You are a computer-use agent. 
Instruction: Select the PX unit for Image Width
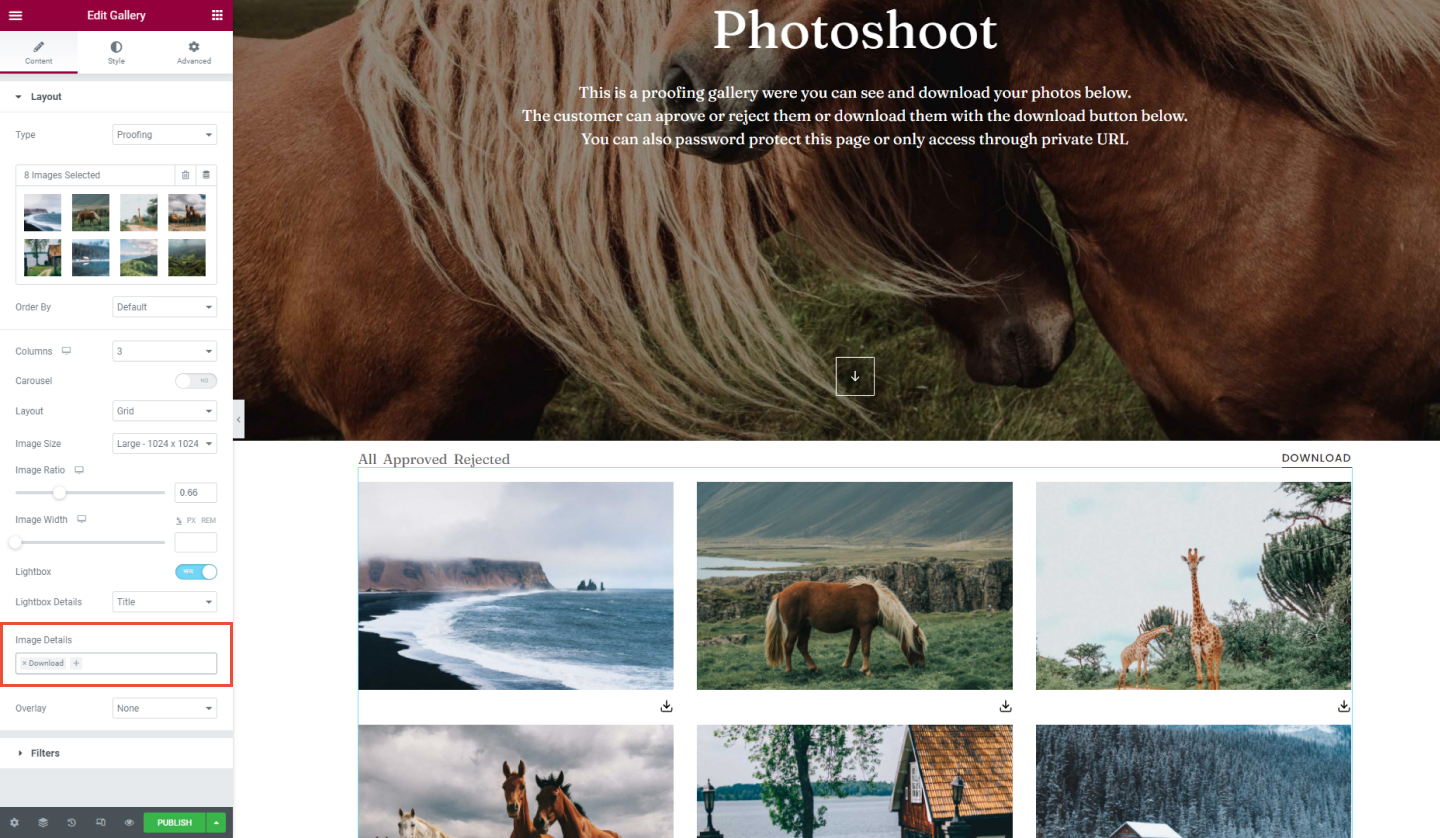click(x=191, y=520)
